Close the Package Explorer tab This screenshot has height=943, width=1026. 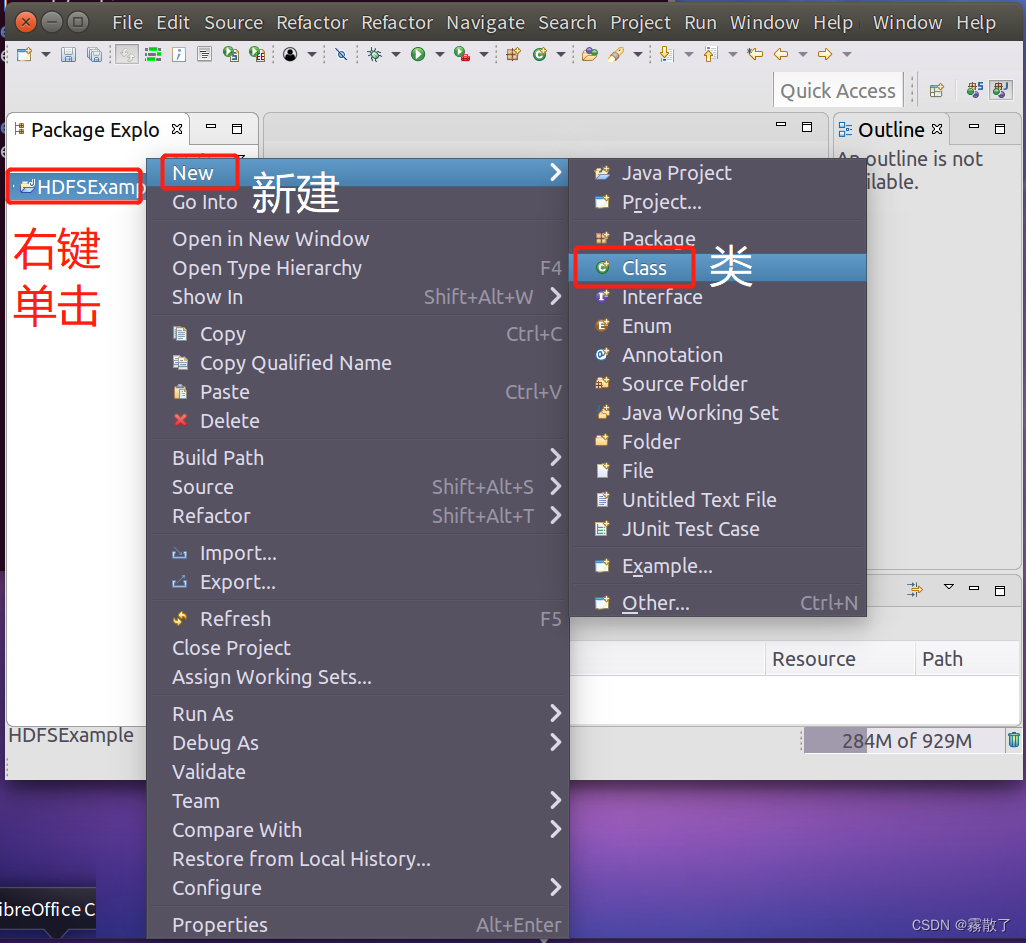coord(177,129)
